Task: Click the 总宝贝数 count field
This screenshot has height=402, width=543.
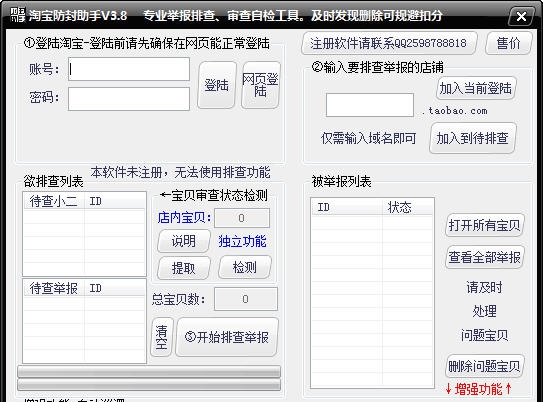Action: pos(246,299)
